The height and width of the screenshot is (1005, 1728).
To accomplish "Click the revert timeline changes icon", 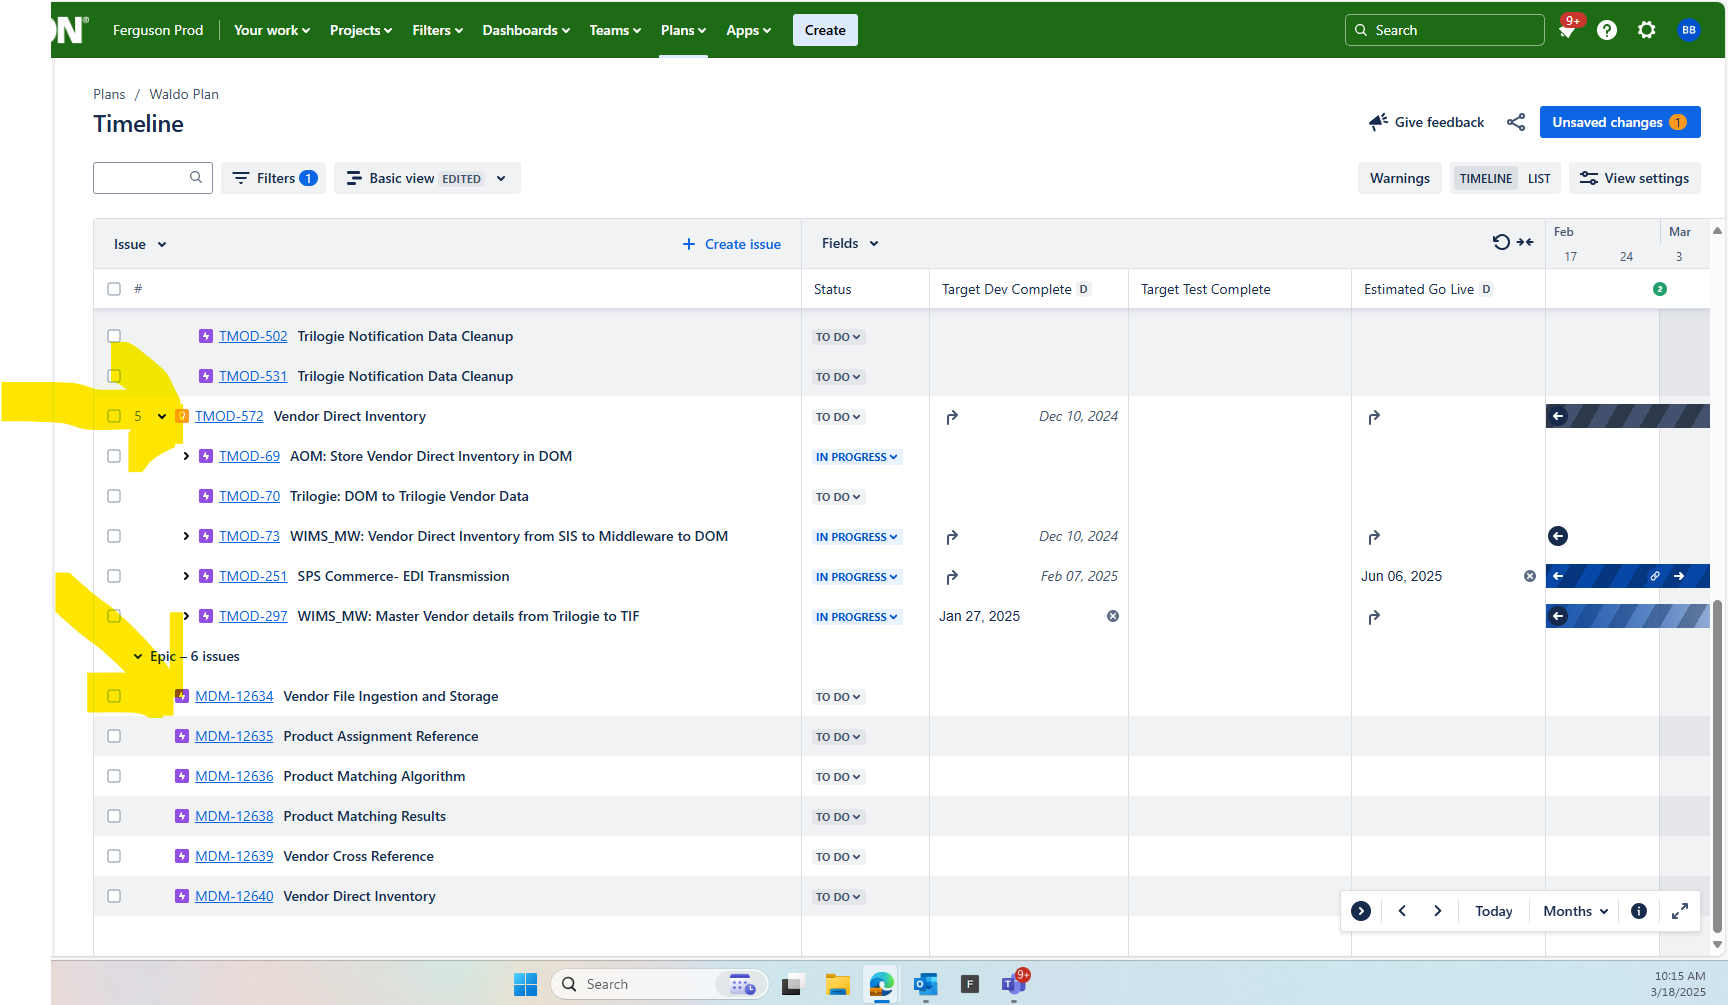I will (1500, 242).
